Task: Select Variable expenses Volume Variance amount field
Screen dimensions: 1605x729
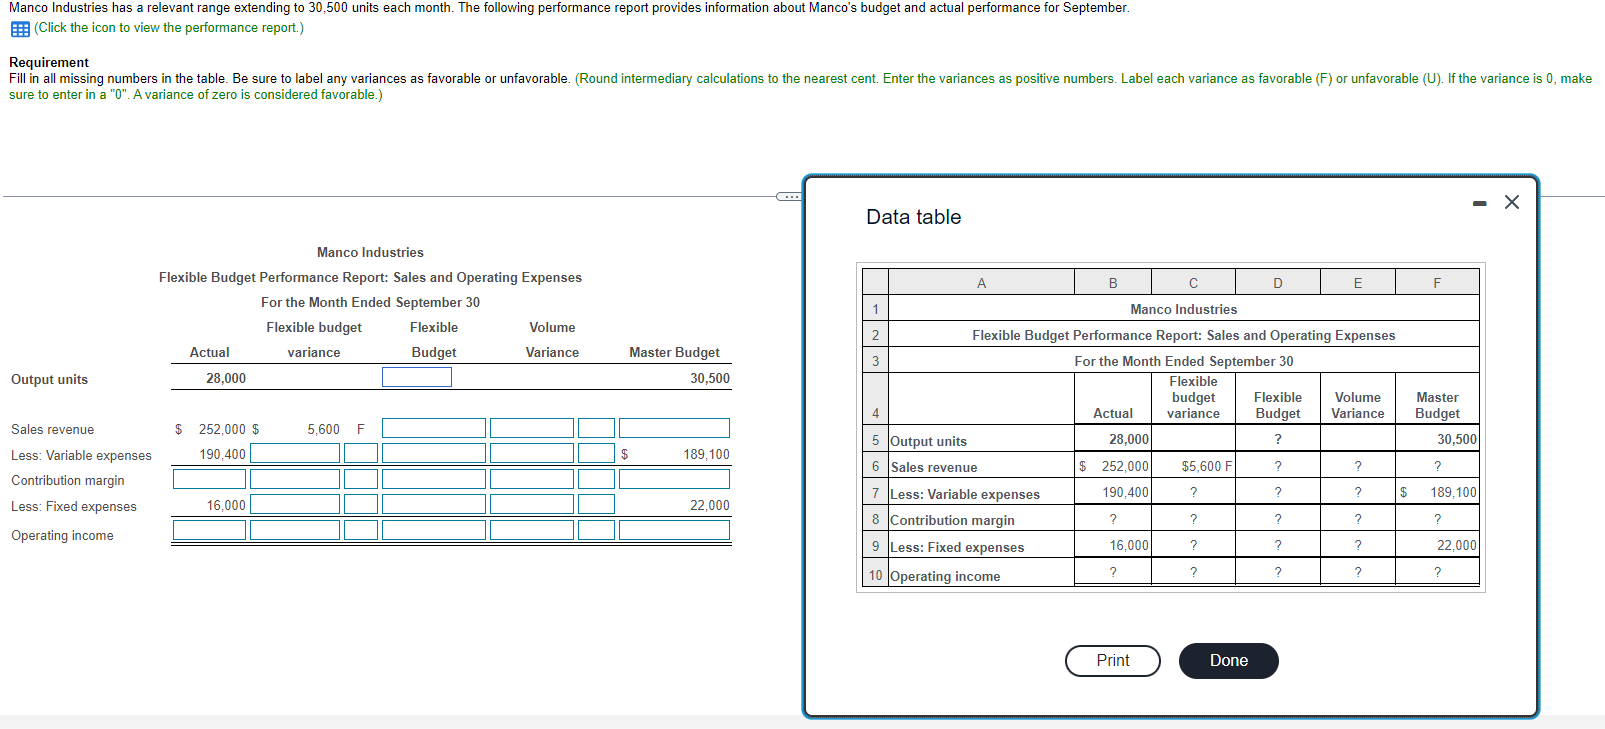Action: 532,453
